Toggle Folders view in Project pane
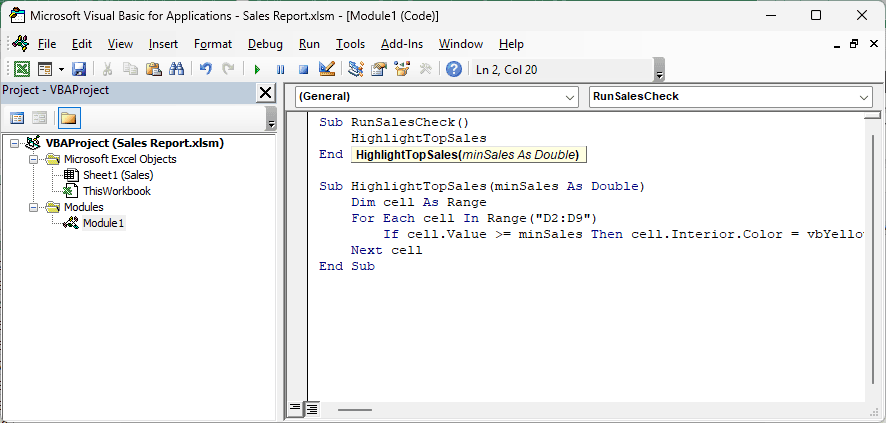 [68, 118]
